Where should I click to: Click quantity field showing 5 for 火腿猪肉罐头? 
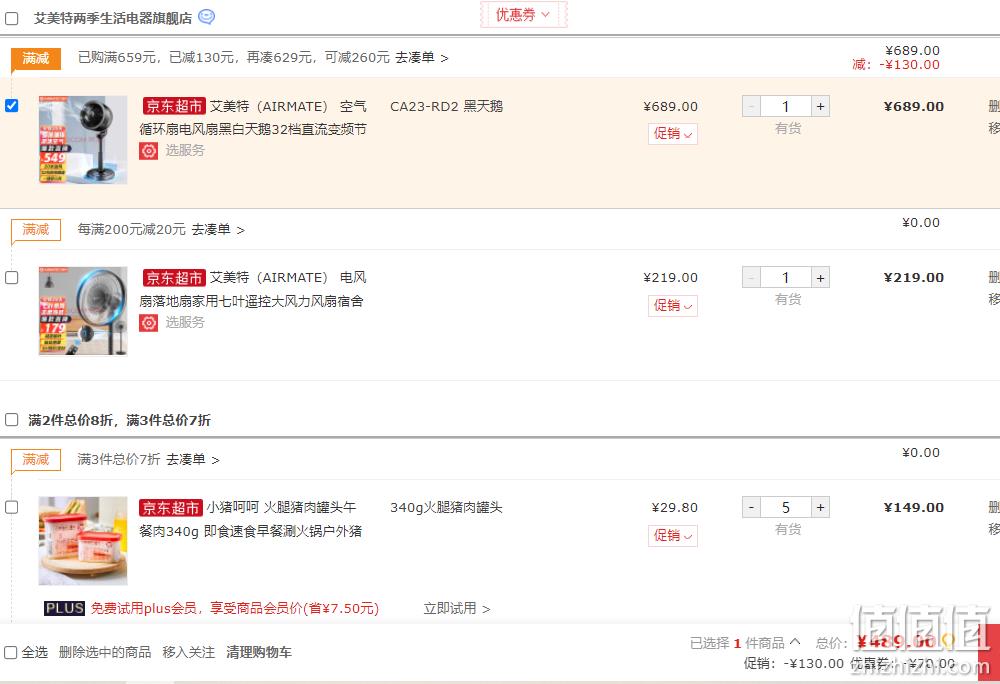click(786, 507)
